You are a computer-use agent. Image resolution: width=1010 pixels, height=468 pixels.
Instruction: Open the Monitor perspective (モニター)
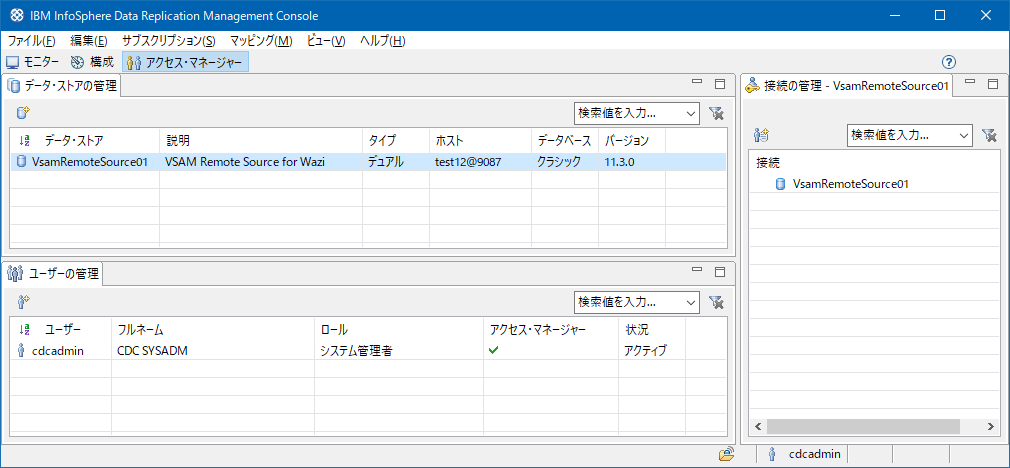[x=33, y=62]
